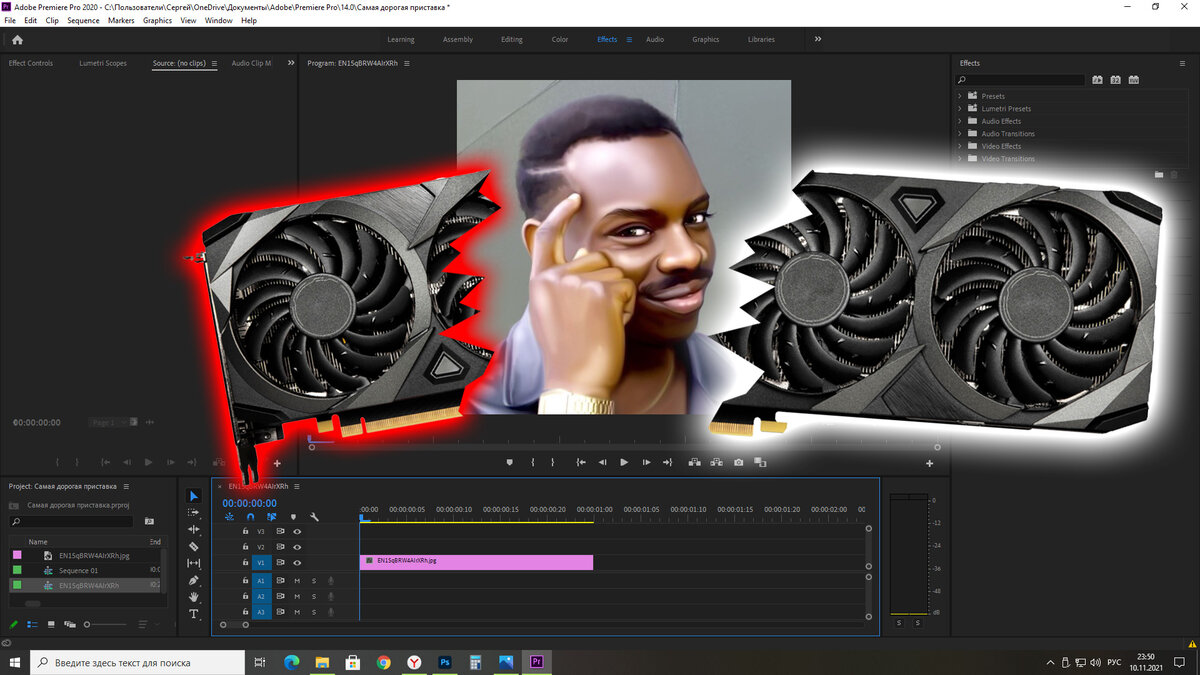Click the Effects panel search field
Screen dimensions: 1200x675
point(1020,80)
